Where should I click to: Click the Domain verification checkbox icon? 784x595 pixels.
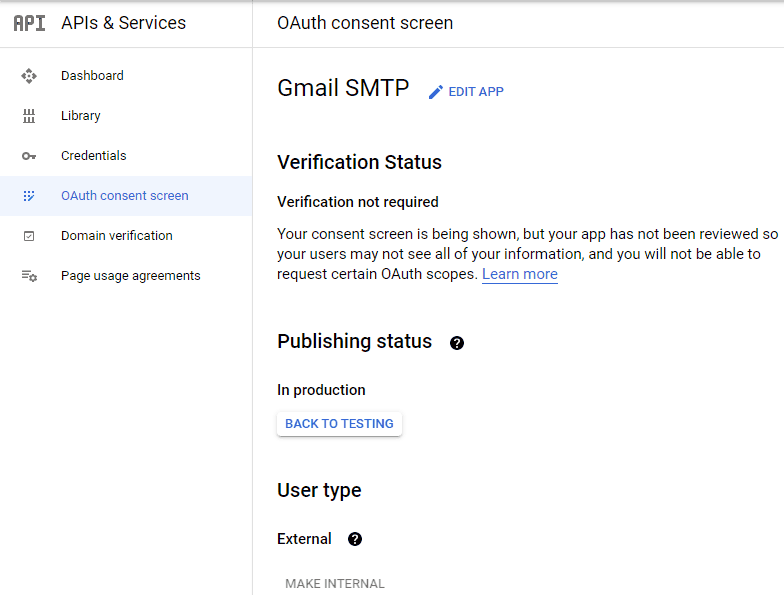pyautogui.click(x=29, y=236)
